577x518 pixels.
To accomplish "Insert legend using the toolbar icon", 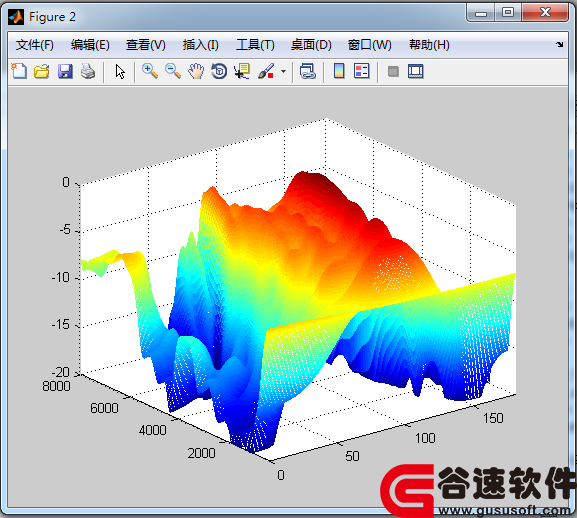I will pos(361,71).
